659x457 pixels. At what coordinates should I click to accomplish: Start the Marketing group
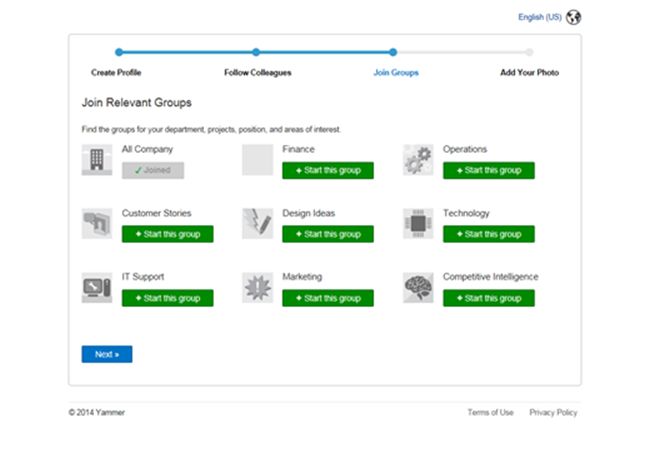pos(328,298)
